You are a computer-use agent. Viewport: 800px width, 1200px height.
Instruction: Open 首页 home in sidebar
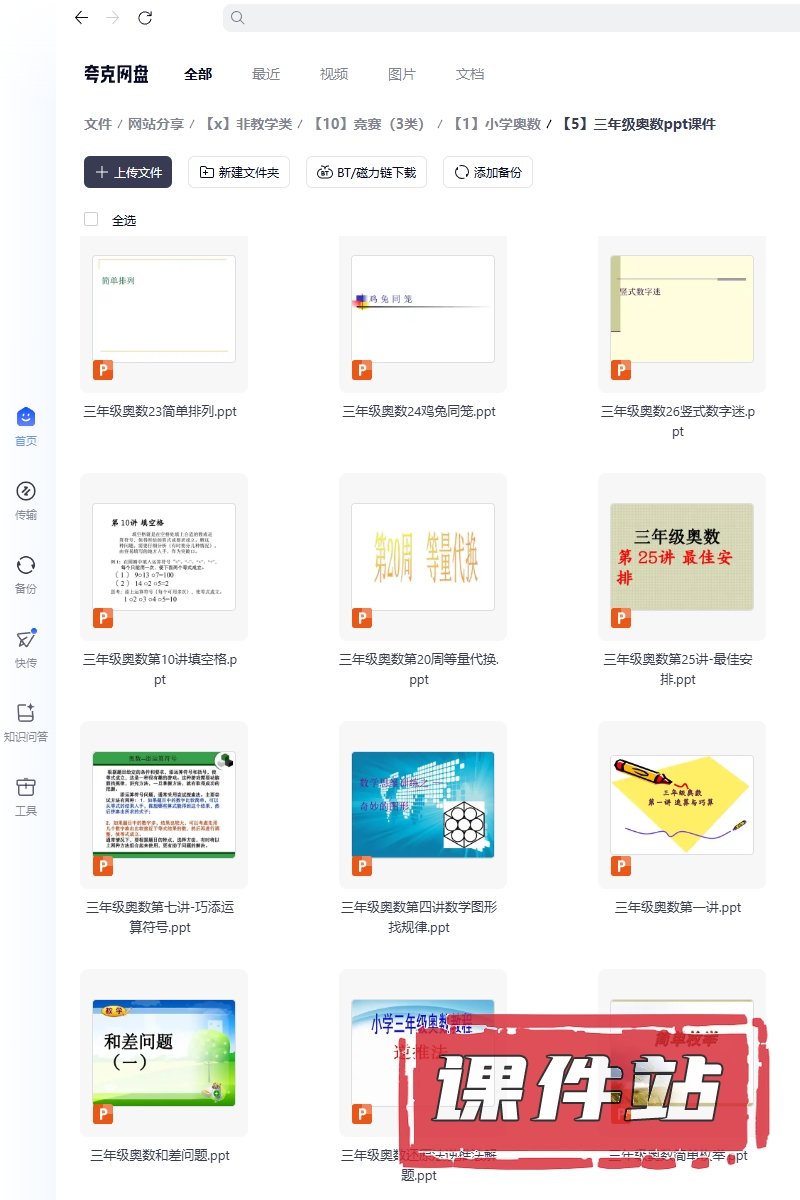coord(26,426)
